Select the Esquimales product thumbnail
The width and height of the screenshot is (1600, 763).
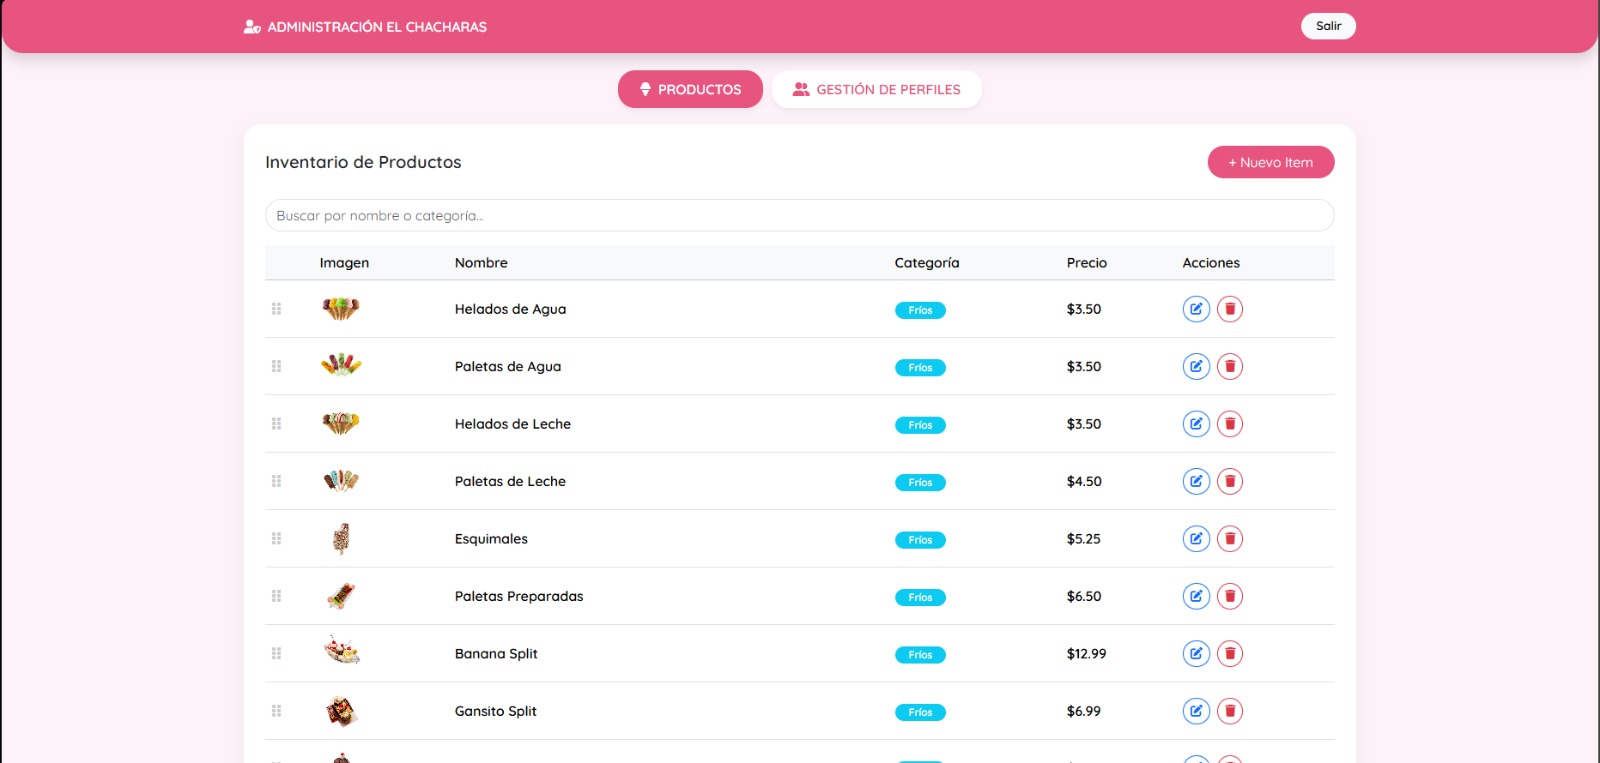coord(341,539)
